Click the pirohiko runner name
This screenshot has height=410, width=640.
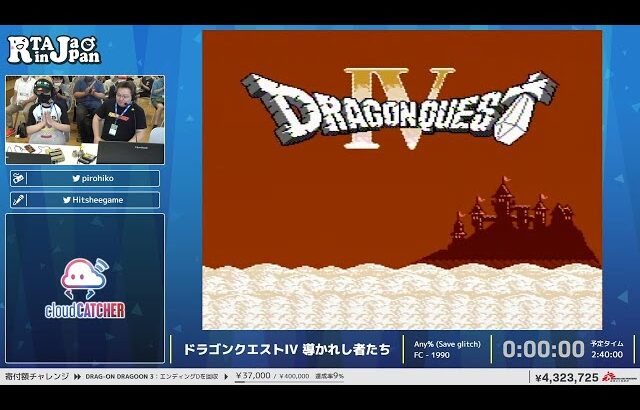[98, 178]
